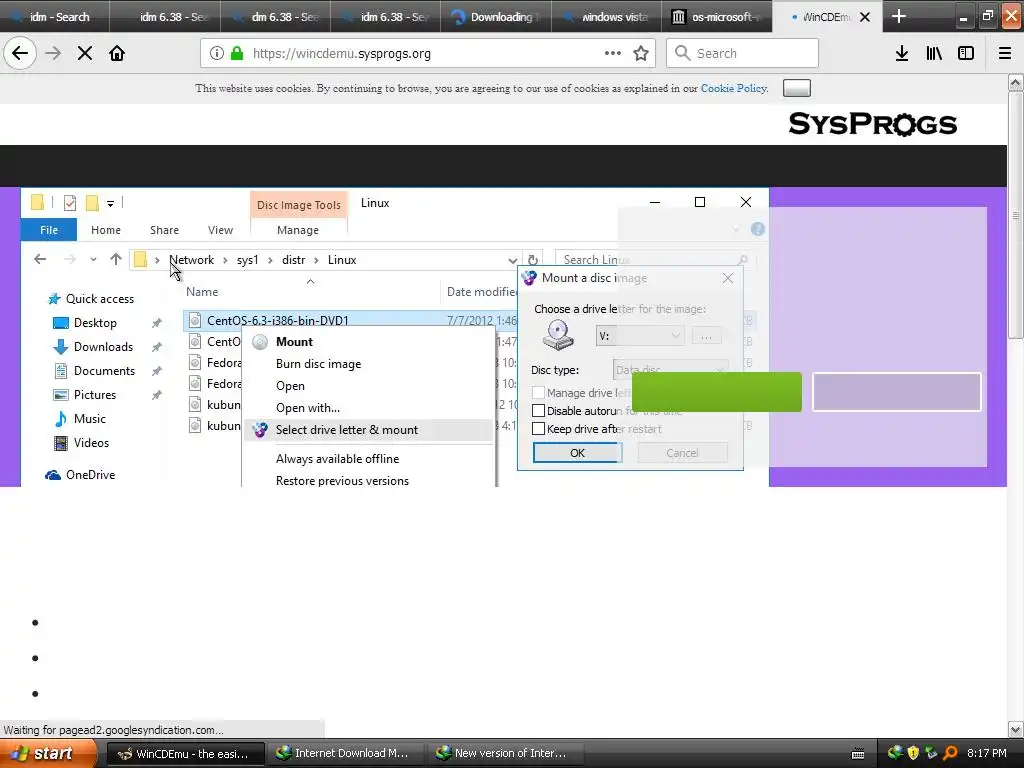Click the sort chevron above the Name column
Image resolution: width=1024 pixels, height=768 pixels.
(310, 281)
